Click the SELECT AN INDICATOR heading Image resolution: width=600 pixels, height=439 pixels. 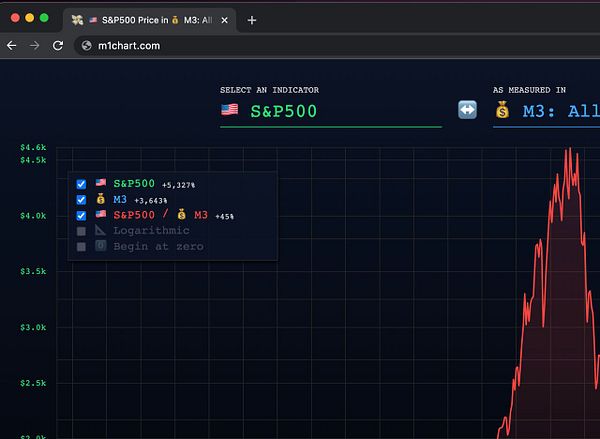point(269,90)
